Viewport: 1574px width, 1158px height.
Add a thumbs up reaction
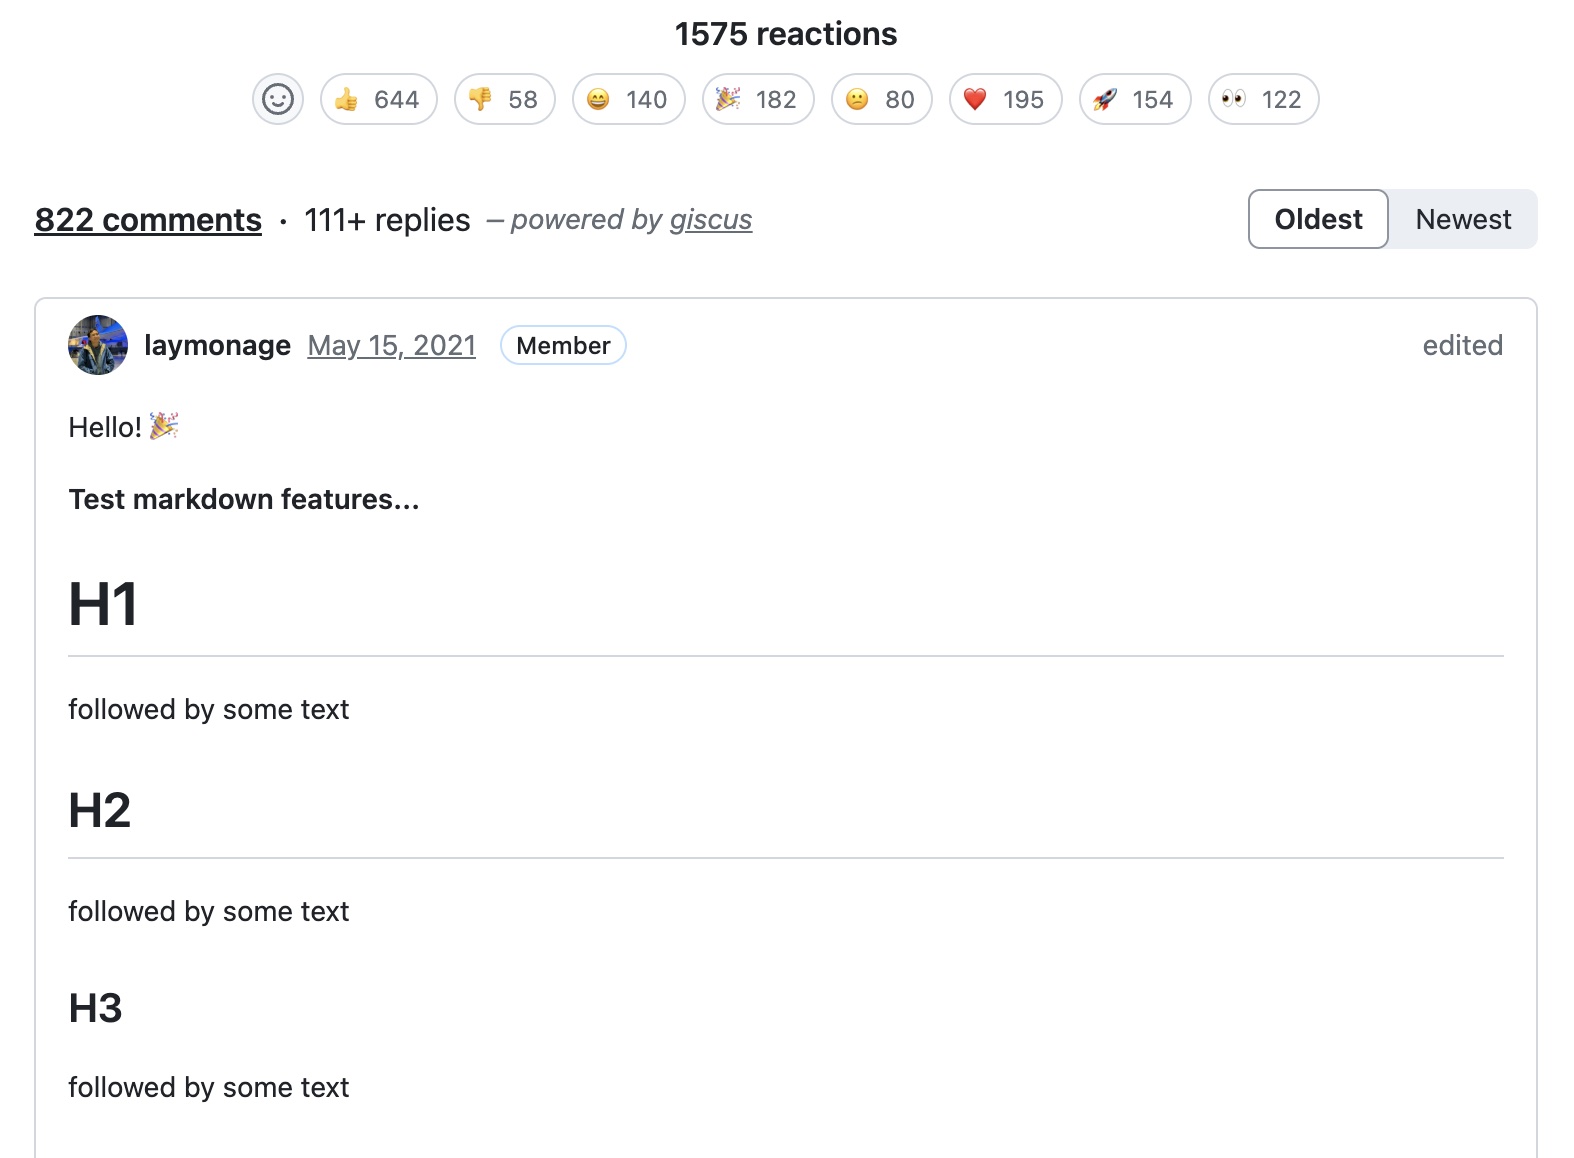point(378,99)
